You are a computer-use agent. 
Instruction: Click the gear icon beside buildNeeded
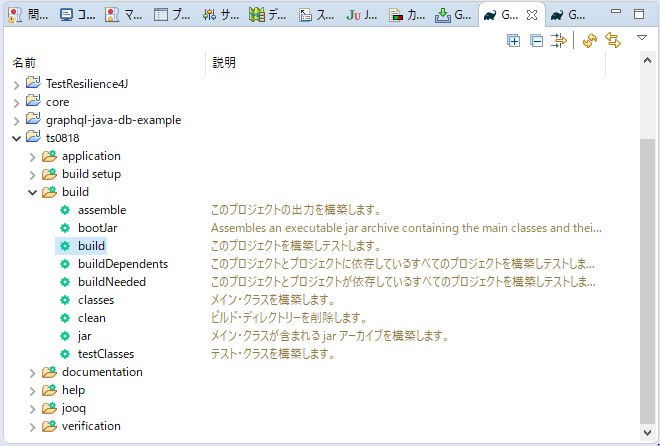point(65,282)
